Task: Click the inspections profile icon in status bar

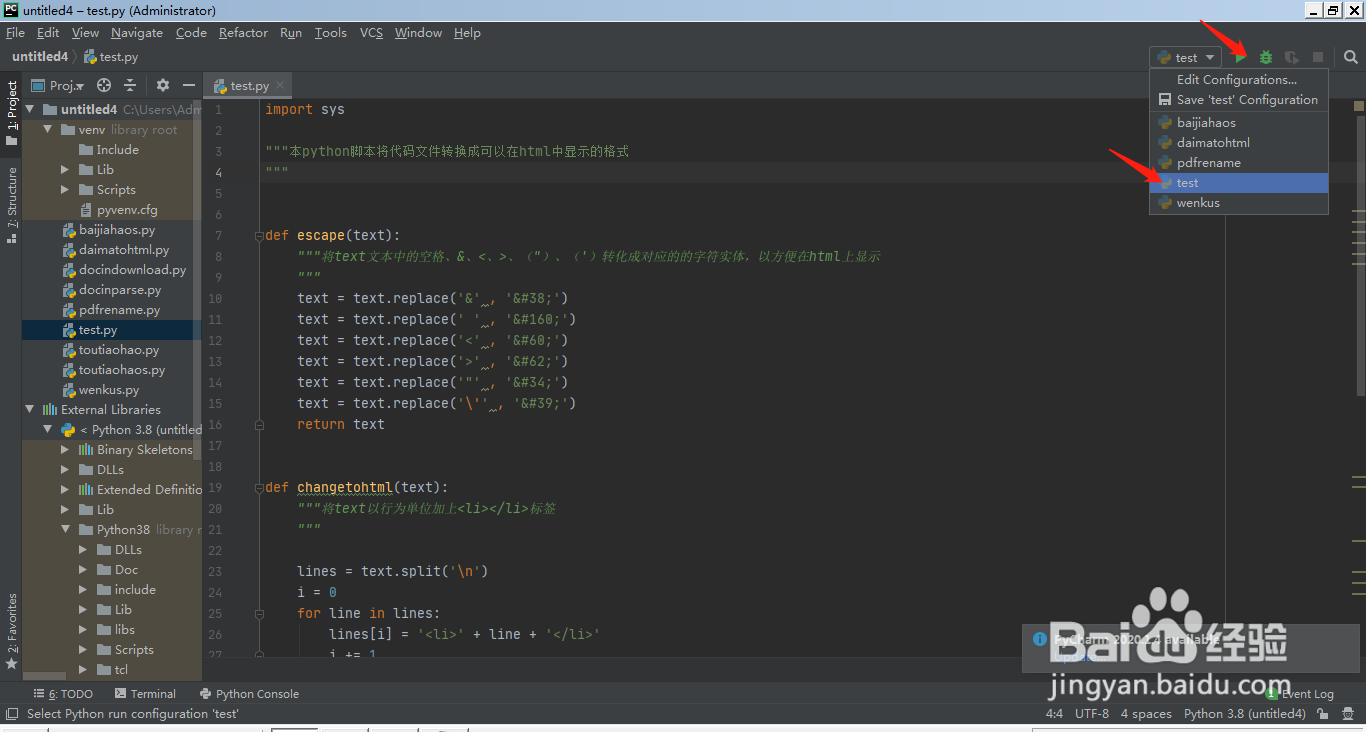Action: tap(1347, 714)
